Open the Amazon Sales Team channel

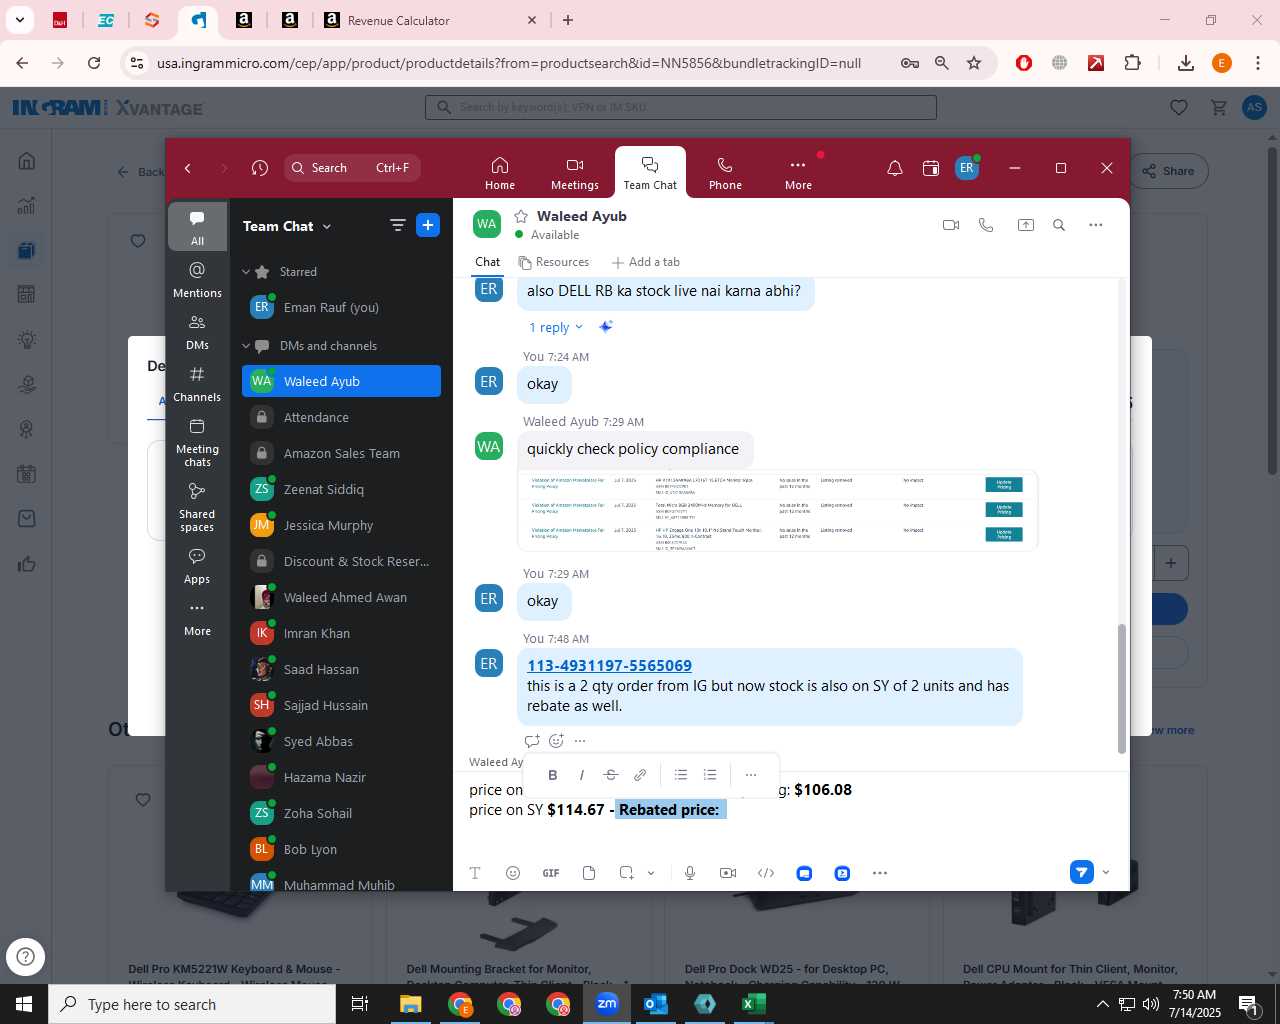341,453
